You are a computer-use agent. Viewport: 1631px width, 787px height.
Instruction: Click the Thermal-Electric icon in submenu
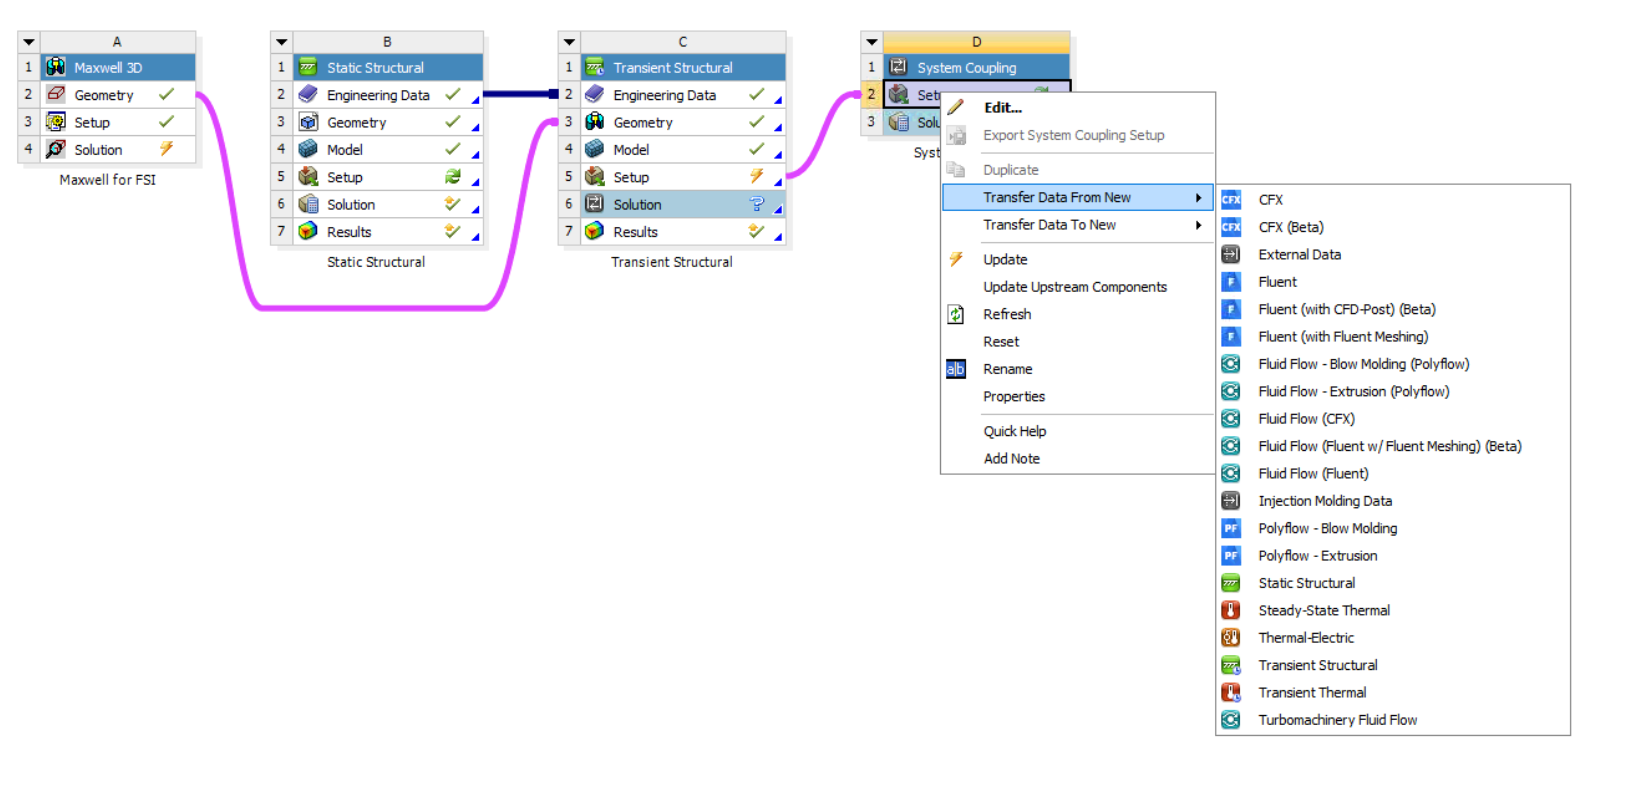point(1231,637)
